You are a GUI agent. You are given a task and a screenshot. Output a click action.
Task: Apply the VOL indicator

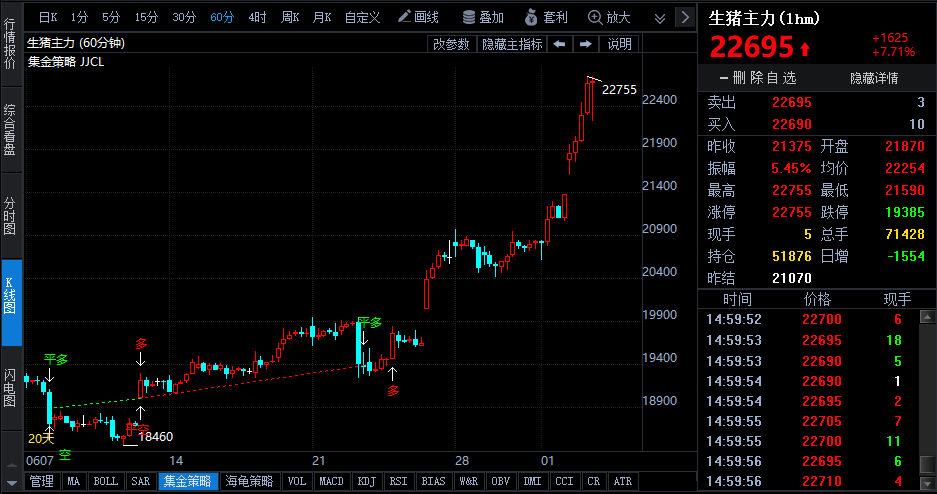click(296, 481)
